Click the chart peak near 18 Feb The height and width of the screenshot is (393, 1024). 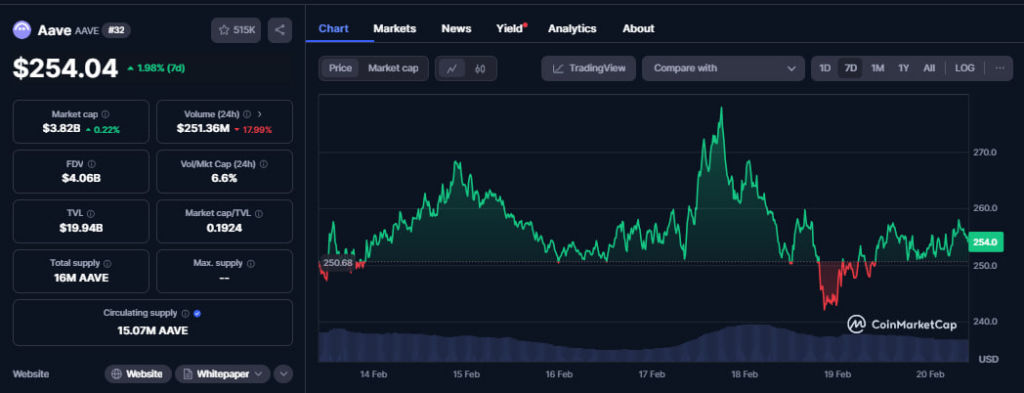pyautogui.click(x=721, y=108)
